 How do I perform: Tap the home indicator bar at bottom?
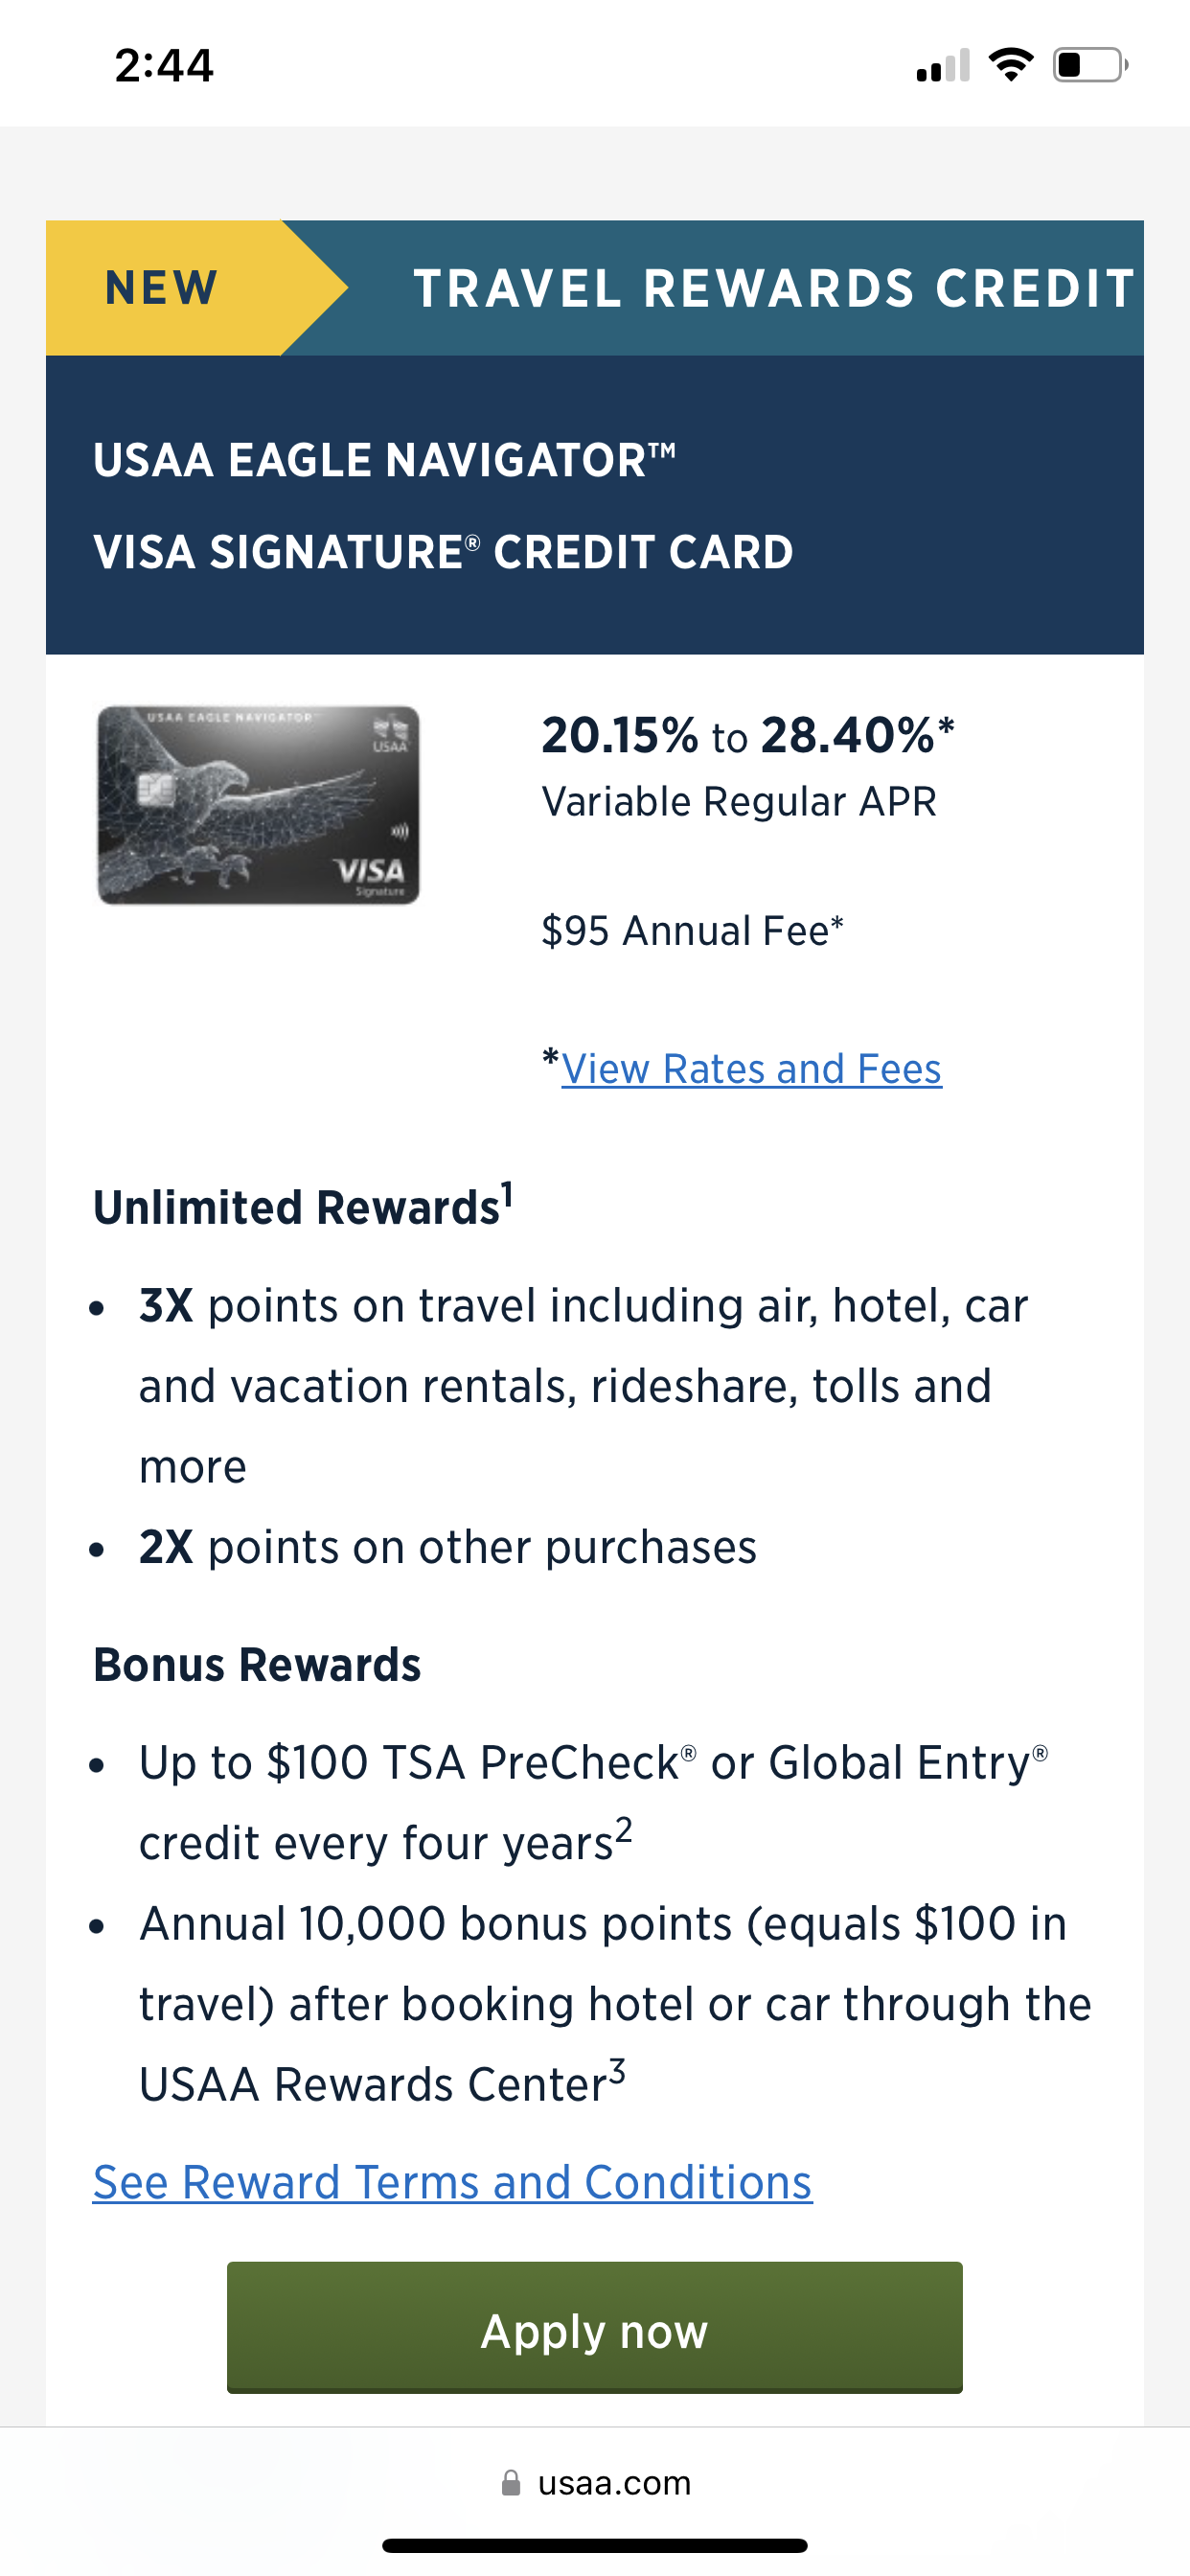[x=595, y=2545]
